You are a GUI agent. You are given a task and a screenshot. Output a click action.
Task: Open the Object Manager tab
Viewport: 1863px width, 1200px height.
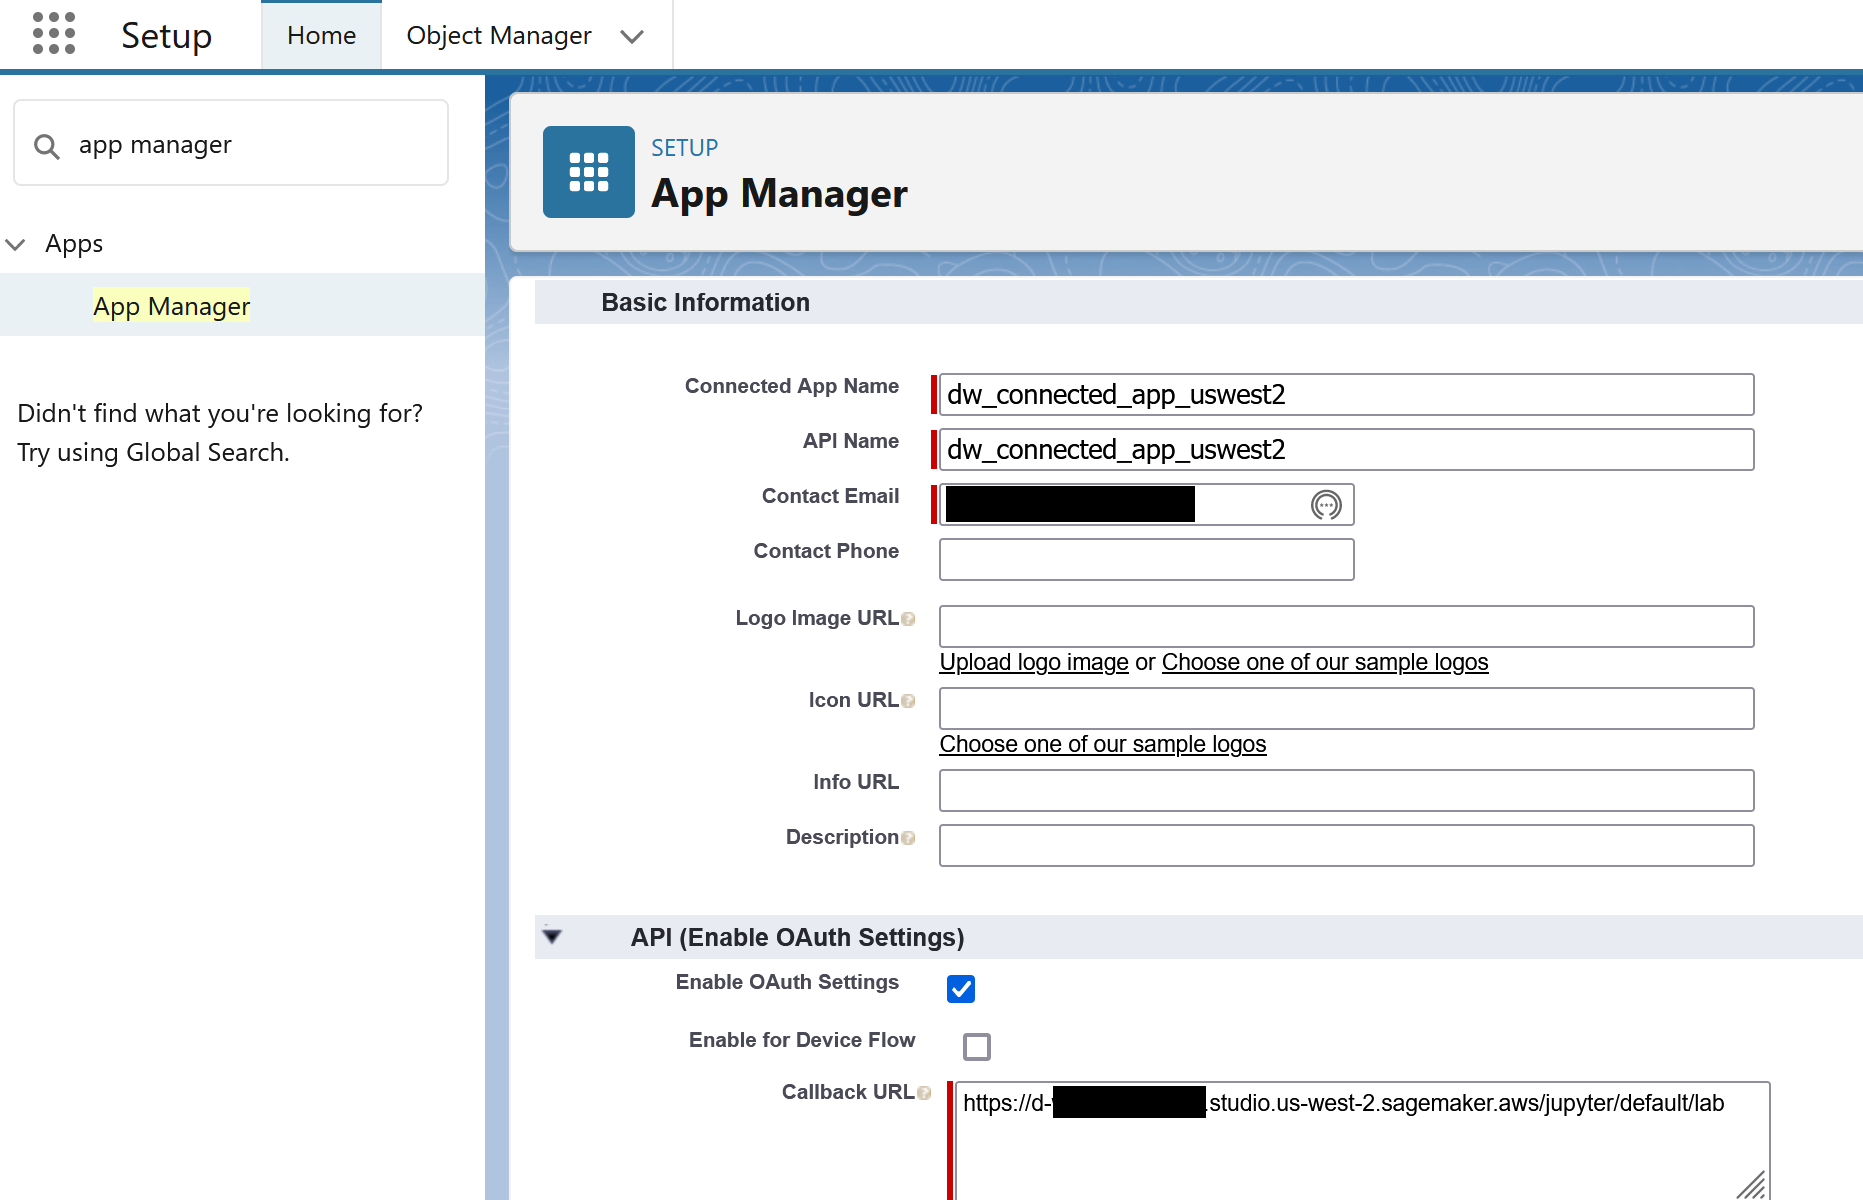498,36
